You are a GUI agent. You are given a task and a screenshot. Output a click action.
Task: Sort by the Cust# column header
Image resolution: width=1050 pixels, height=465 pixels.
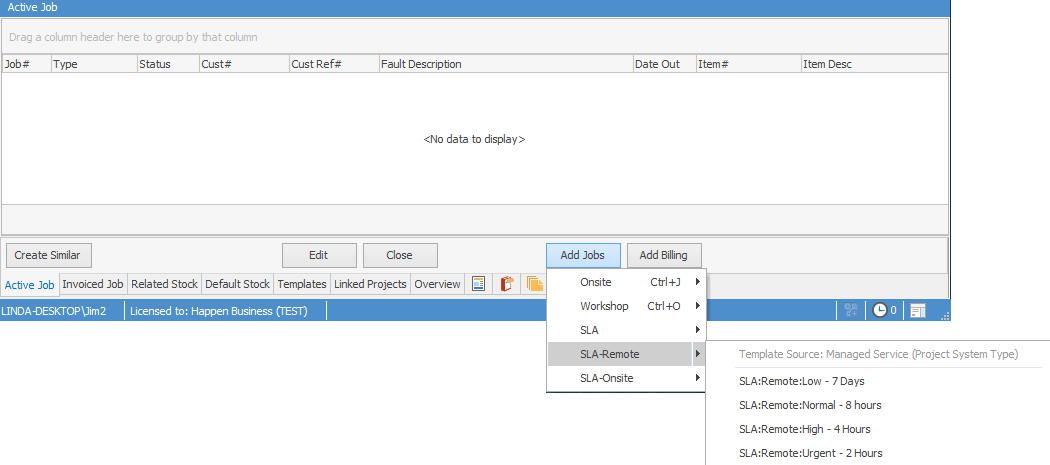tap(244, 64)
